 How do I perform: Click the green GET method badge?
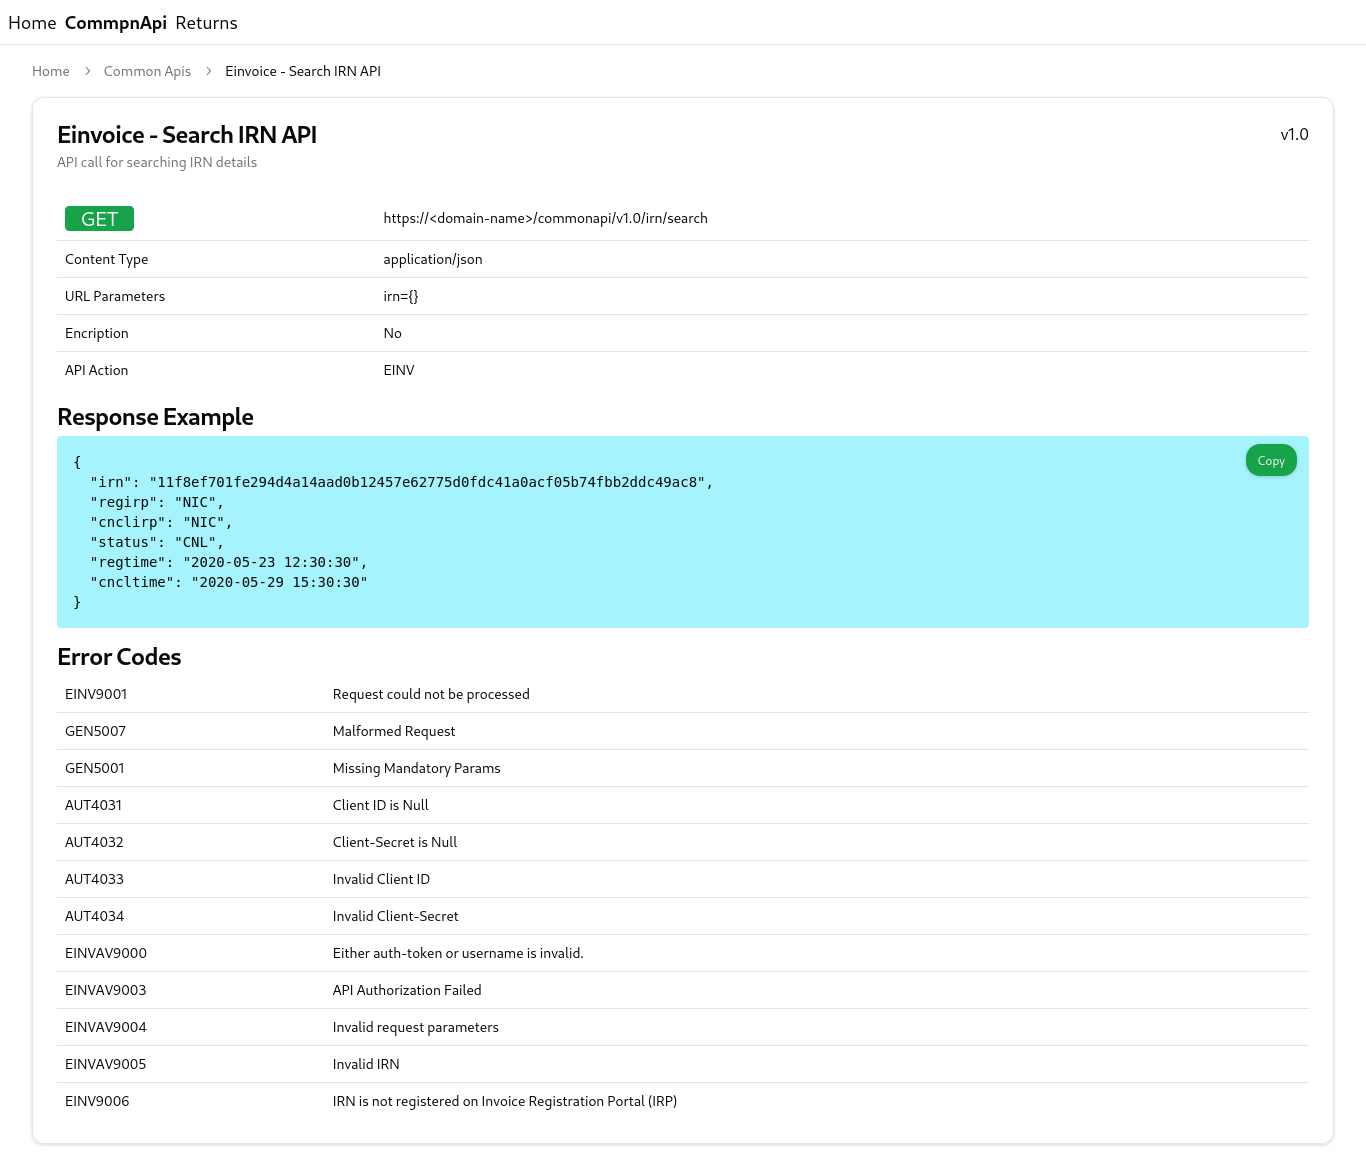click(x=99, y=219)
